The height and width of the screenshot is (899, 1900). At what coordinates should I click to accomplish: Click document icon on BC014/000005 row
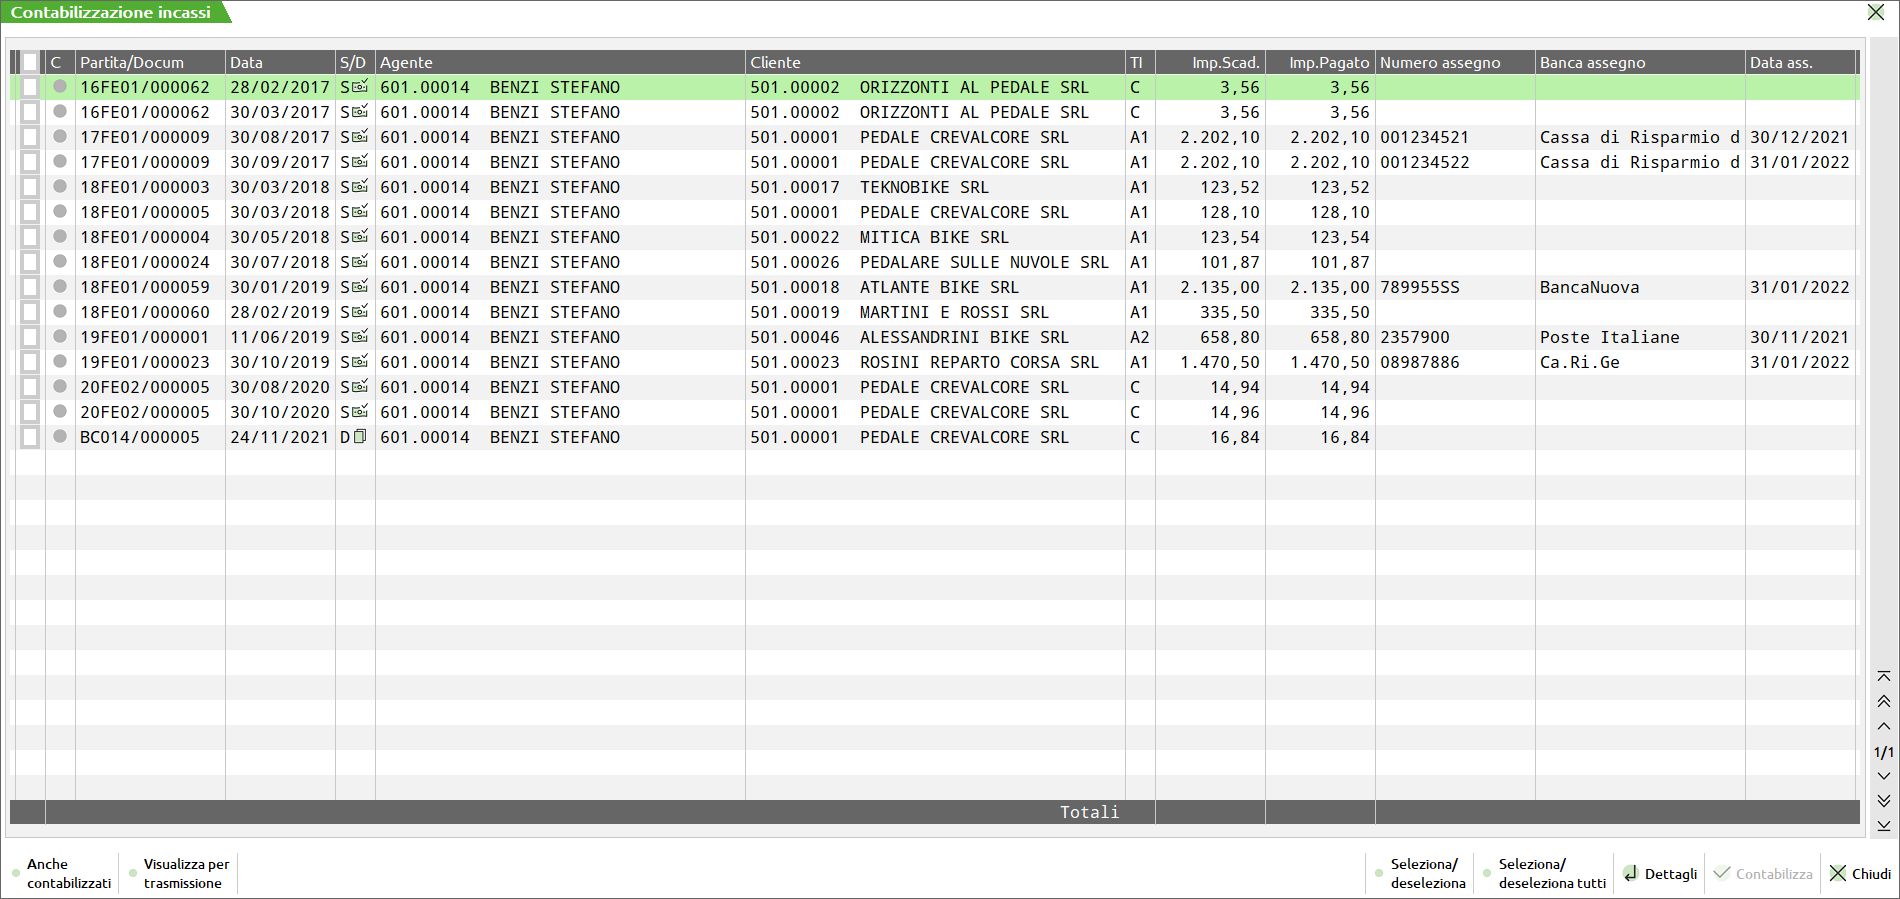click(360, 437)
